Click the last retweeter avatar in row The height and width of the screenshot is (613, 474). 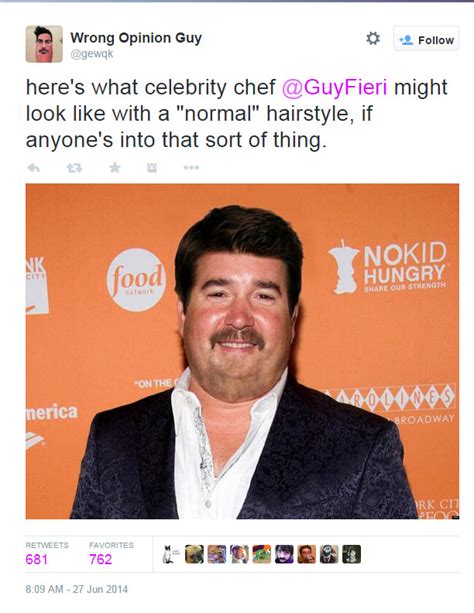(352, 554)
